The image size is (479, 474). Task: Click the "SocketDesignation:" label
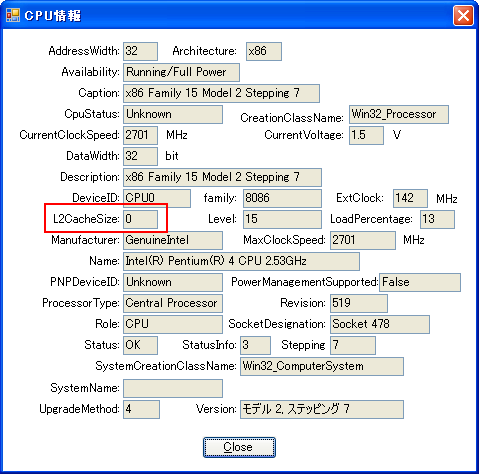(x=277, y=324)
